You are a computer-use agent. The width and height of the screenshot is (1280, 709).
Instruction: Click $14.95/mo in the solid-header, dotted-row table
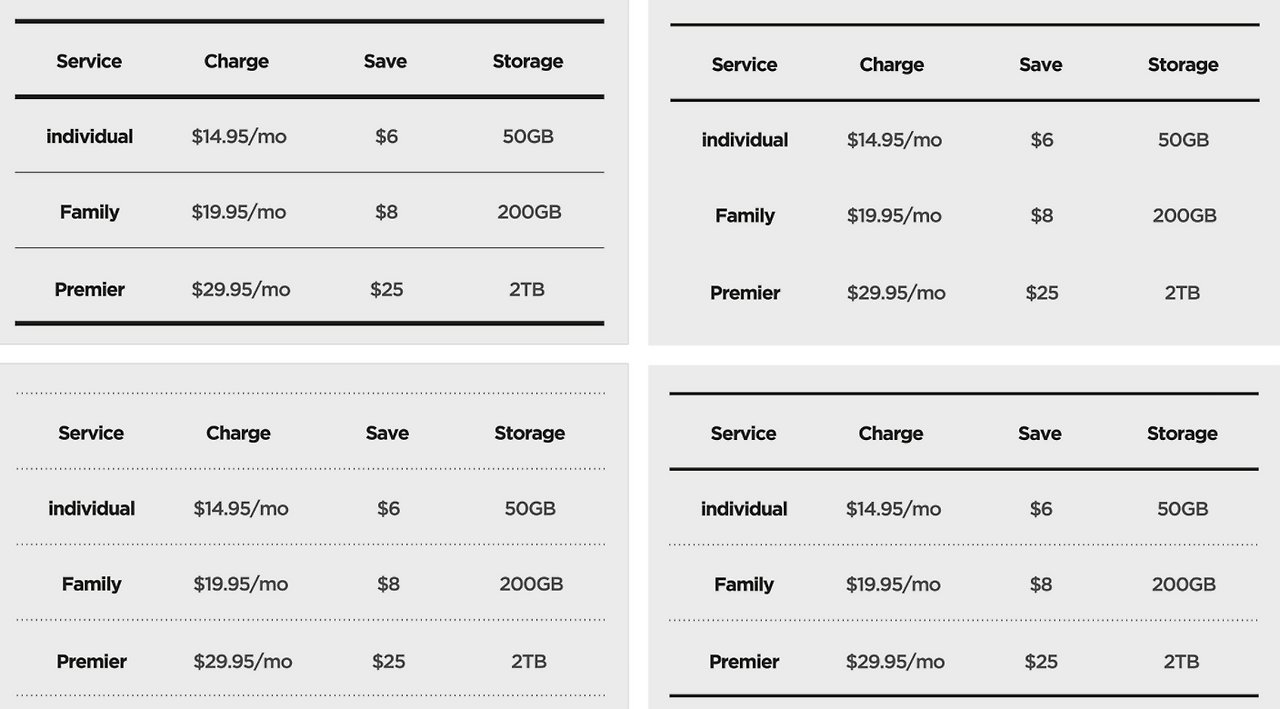[x=893, y=508]
